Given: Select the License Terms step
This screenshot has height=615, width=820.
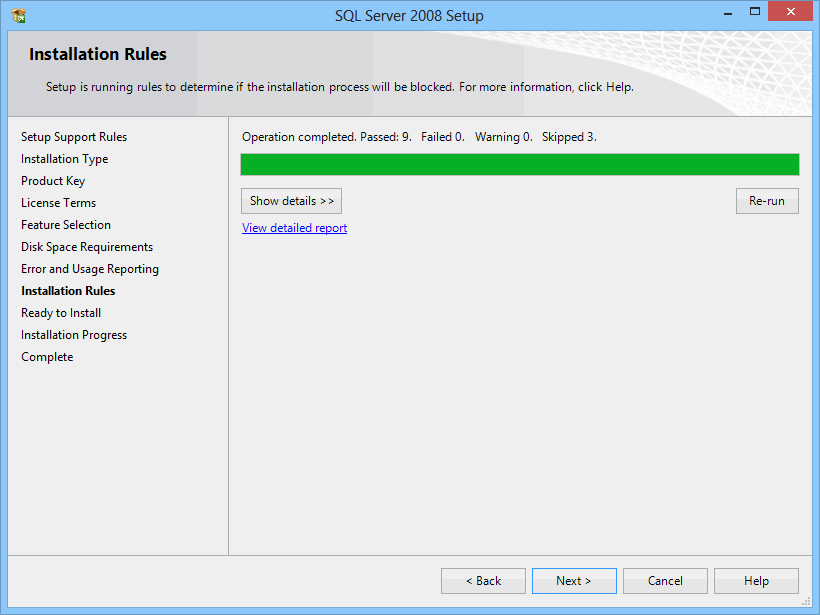Looking at the screenshot, I should (x=59, y=203).
